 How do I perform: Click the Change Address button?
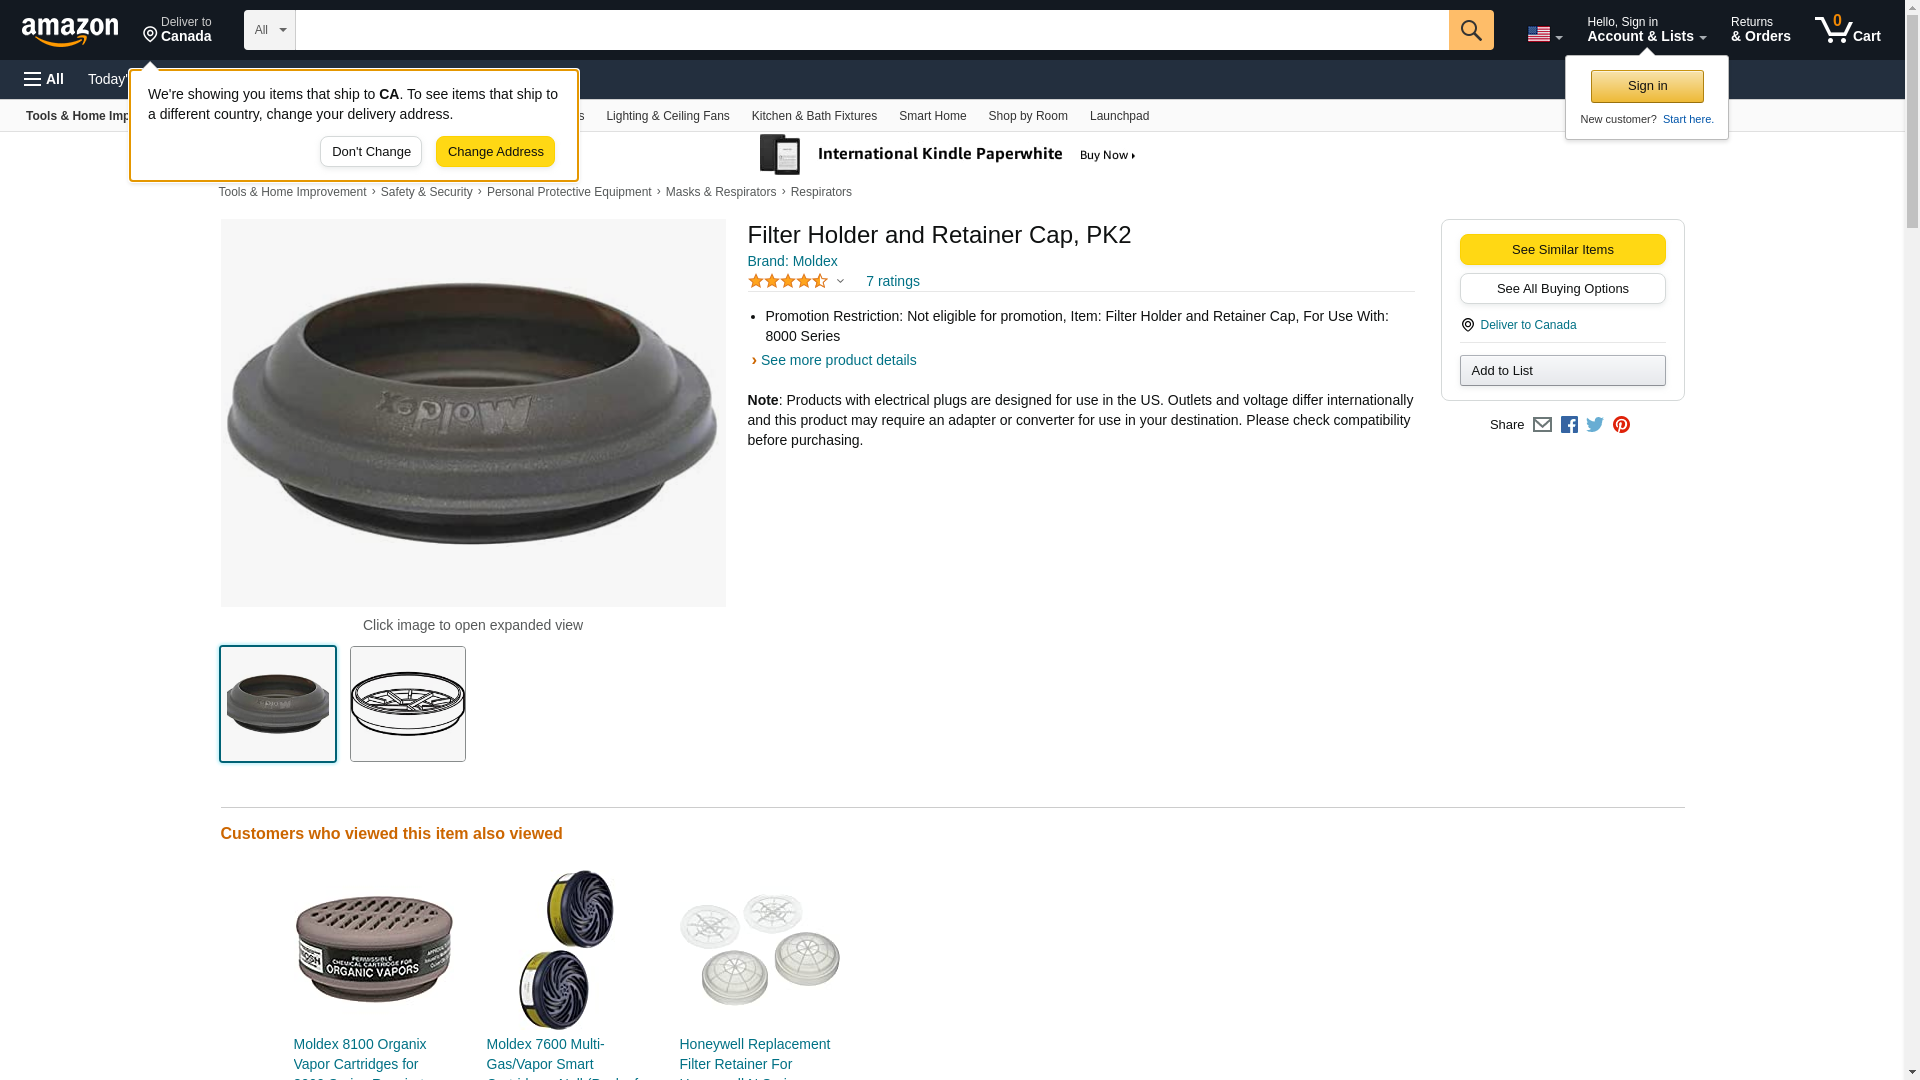495,152
